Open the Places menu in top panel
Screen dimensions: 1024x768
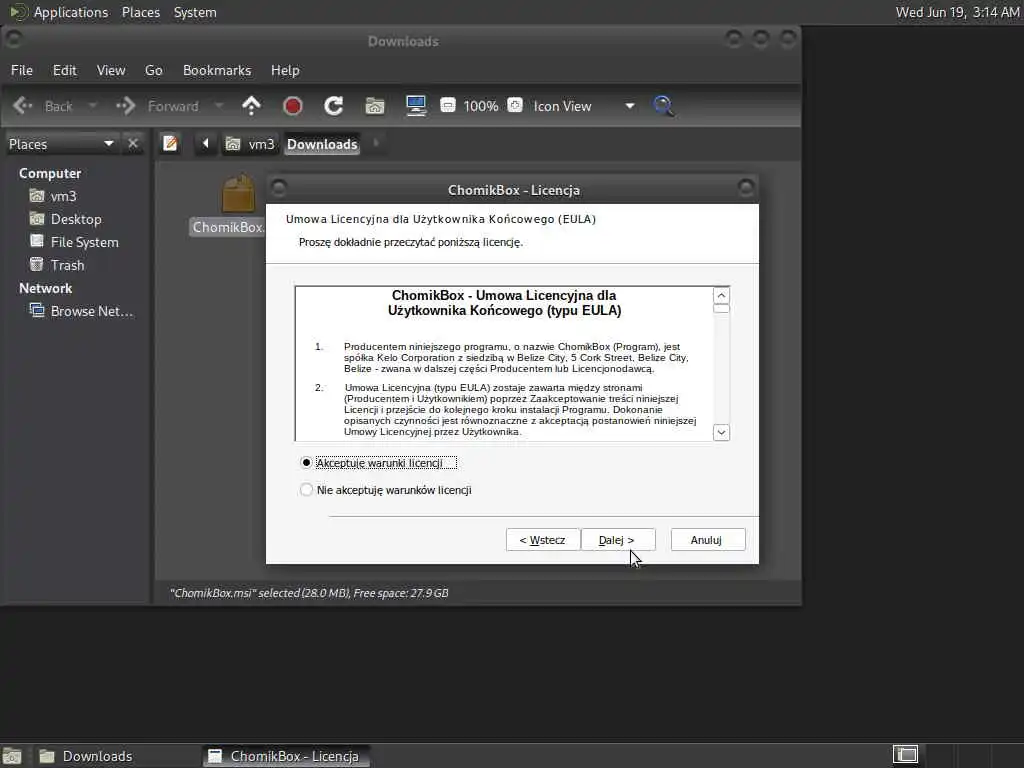[x=140, y=12]
